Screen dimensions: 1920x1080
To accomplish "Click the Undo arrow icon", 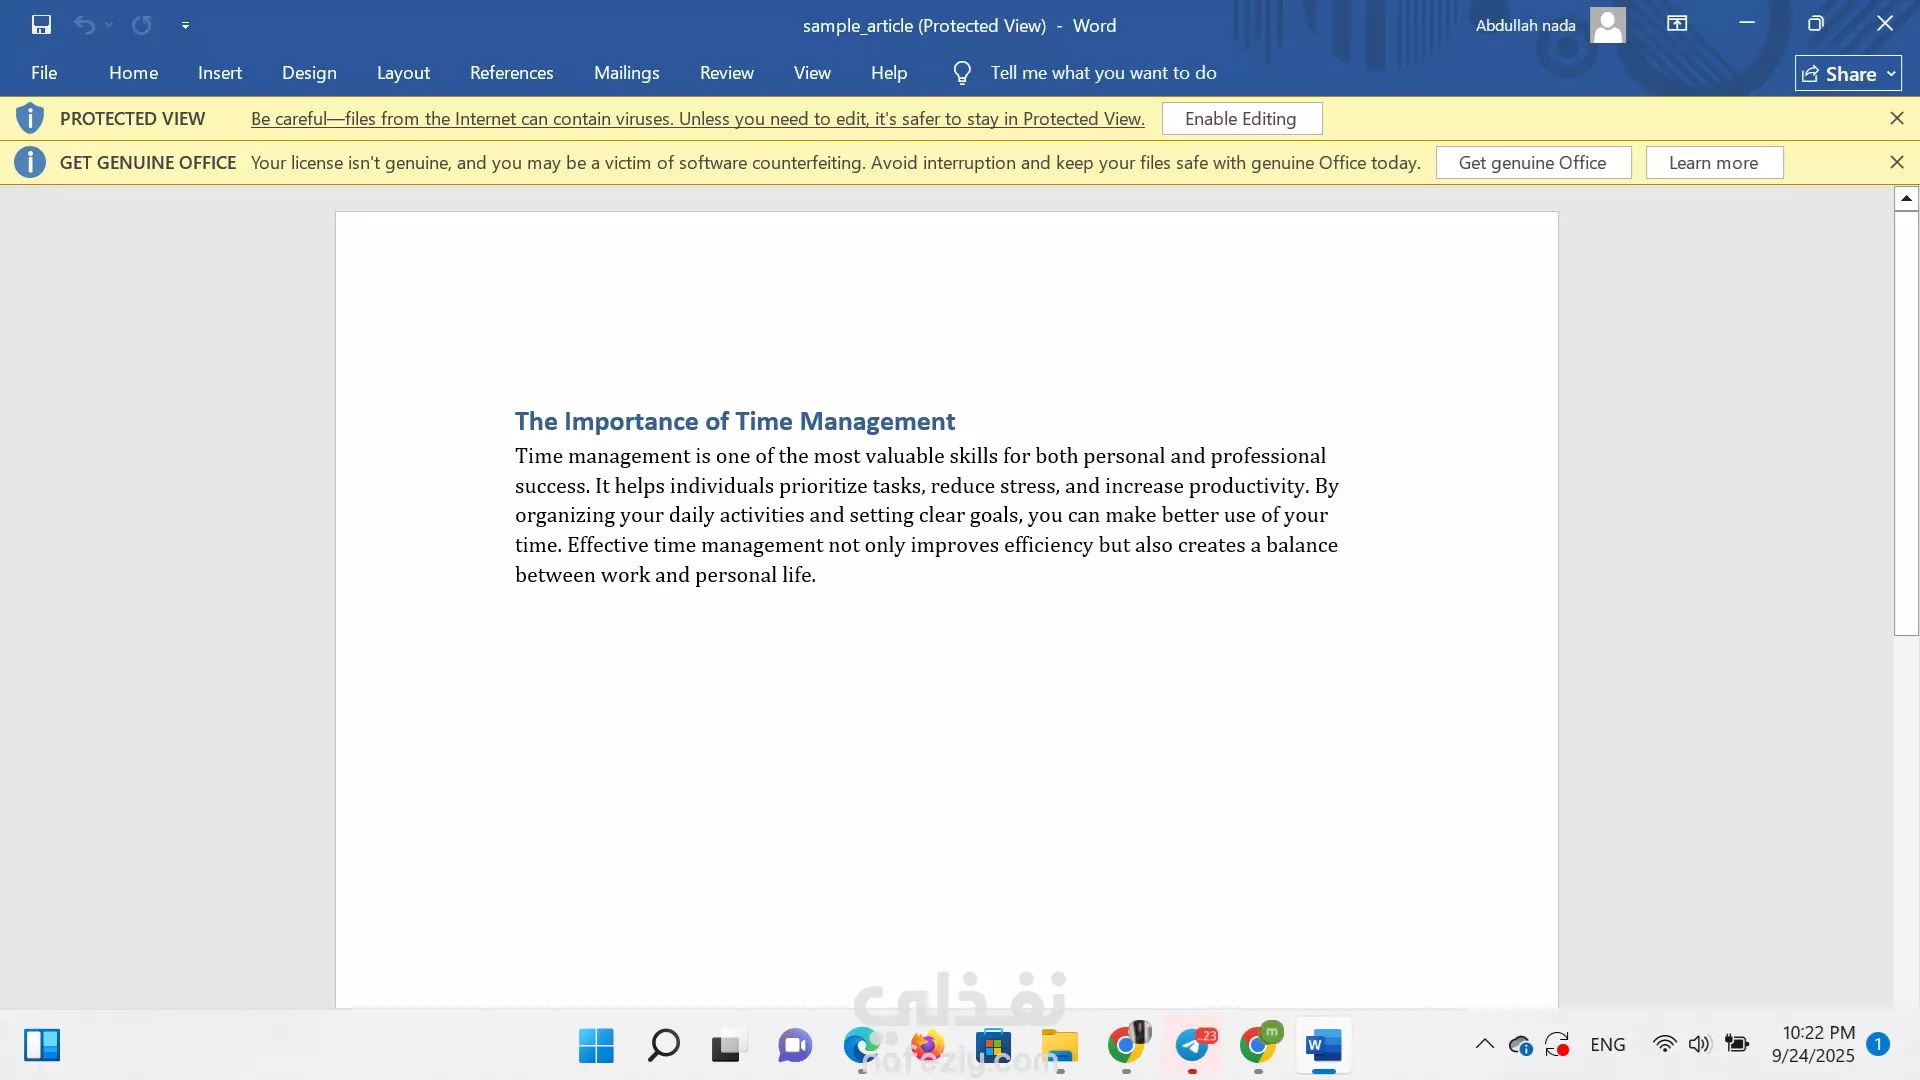I will pos(84,25).
